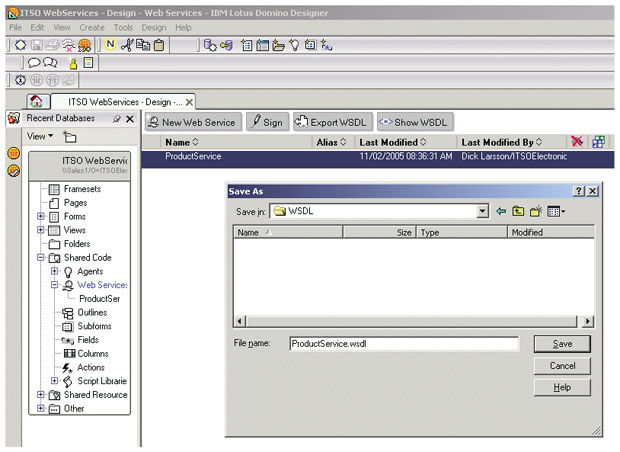Click the yellow N Notes preview icon
This screenshot has width=620, height=452.
[110, 44]
